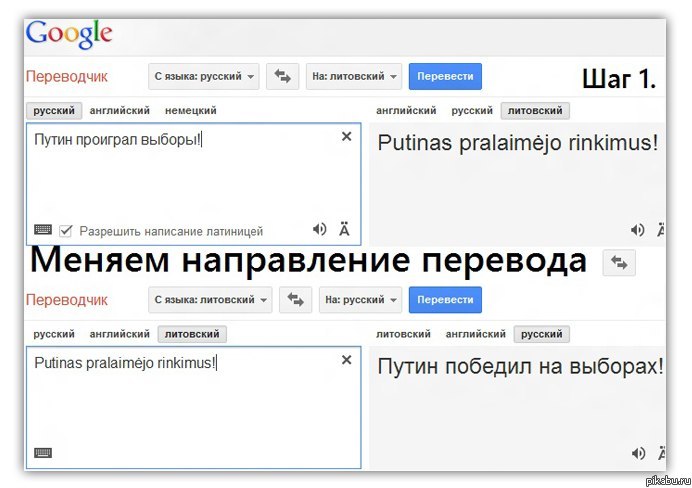Click into 'Putinas pralaimėjo rinkimus!' input field
Image resolution: width=692 pixels, height=488 pixels.
click(x=193, y=407)
